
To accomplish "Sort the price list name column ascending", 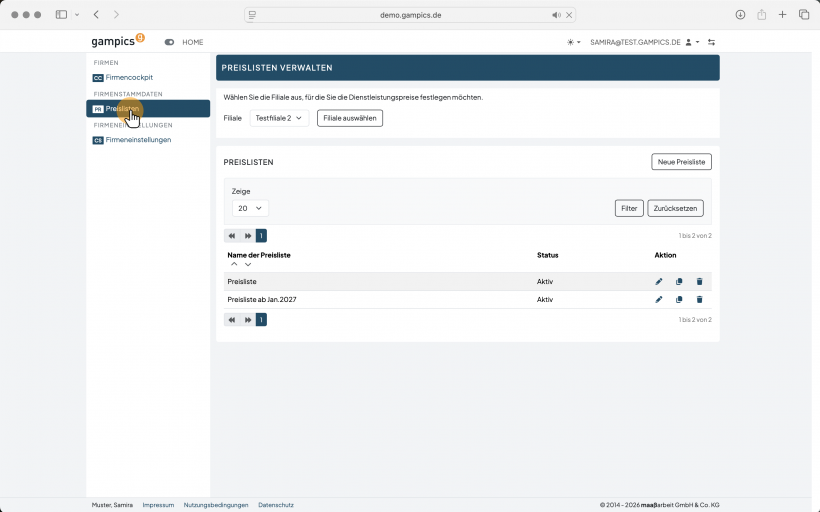I will coord(234,264).
